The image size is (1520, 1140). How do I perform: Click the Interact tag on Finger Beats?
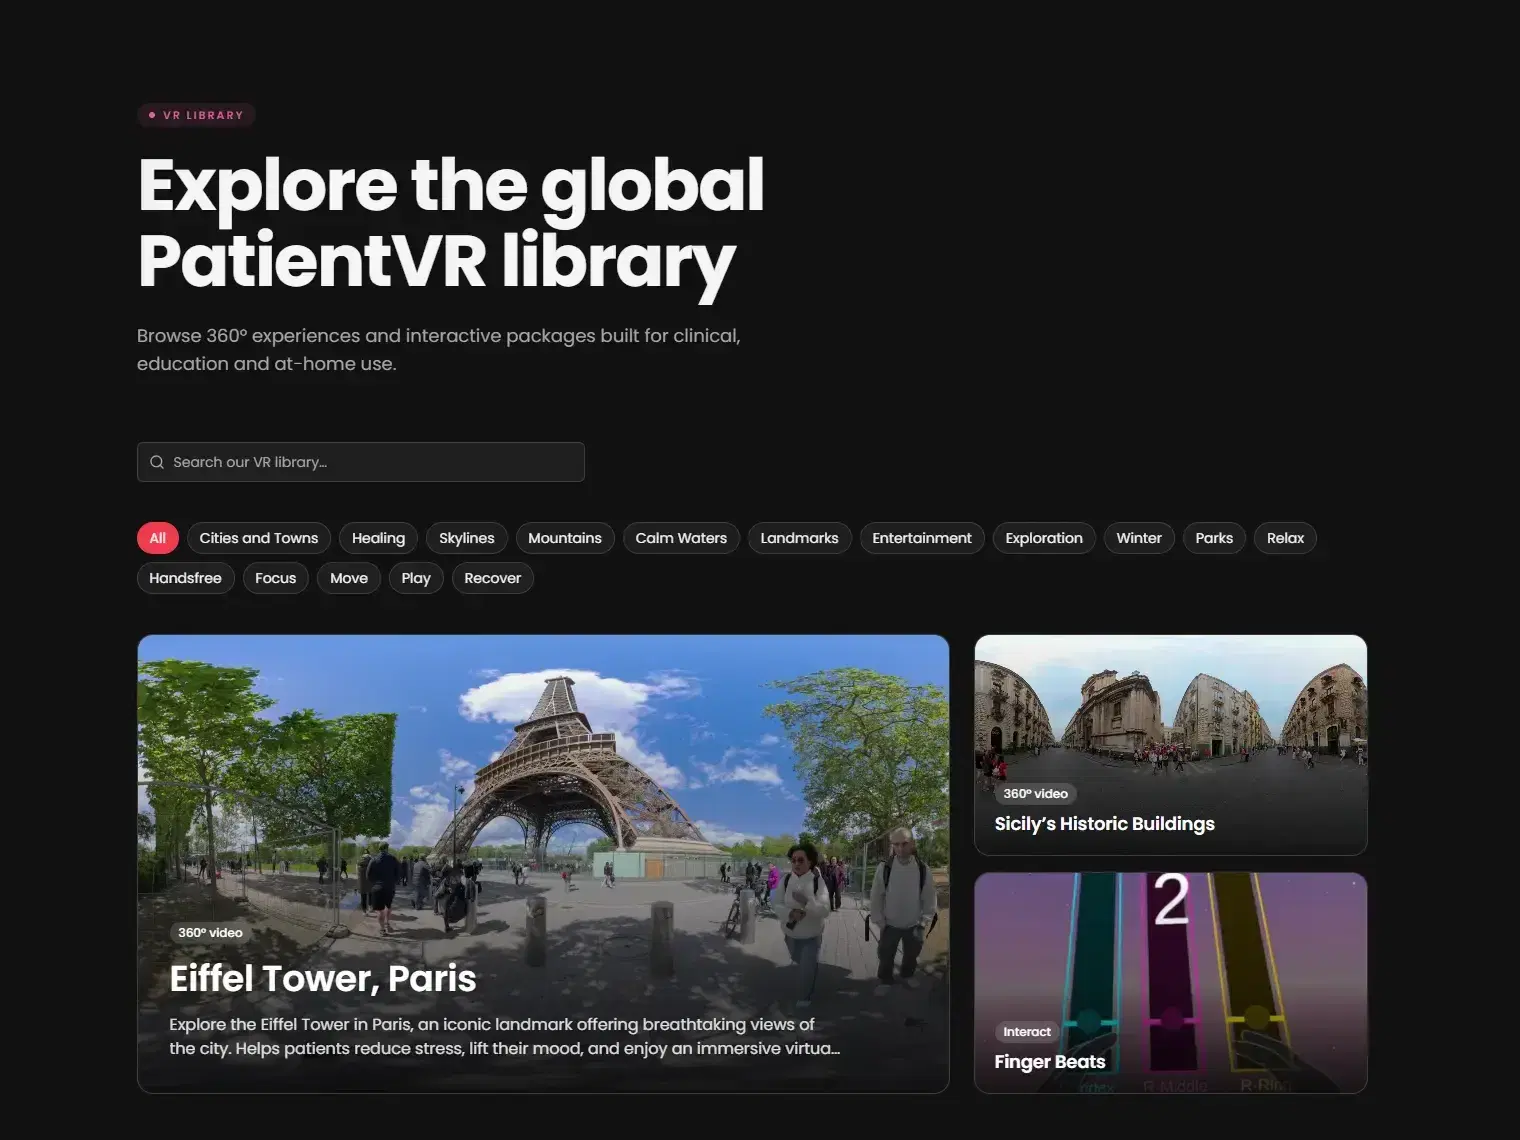coord(1027,1032)
